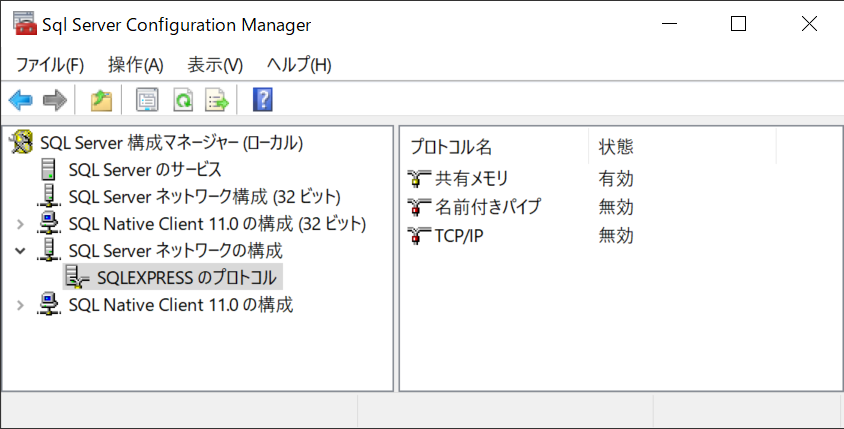Open the 操作(A) menu

[135, 65]
